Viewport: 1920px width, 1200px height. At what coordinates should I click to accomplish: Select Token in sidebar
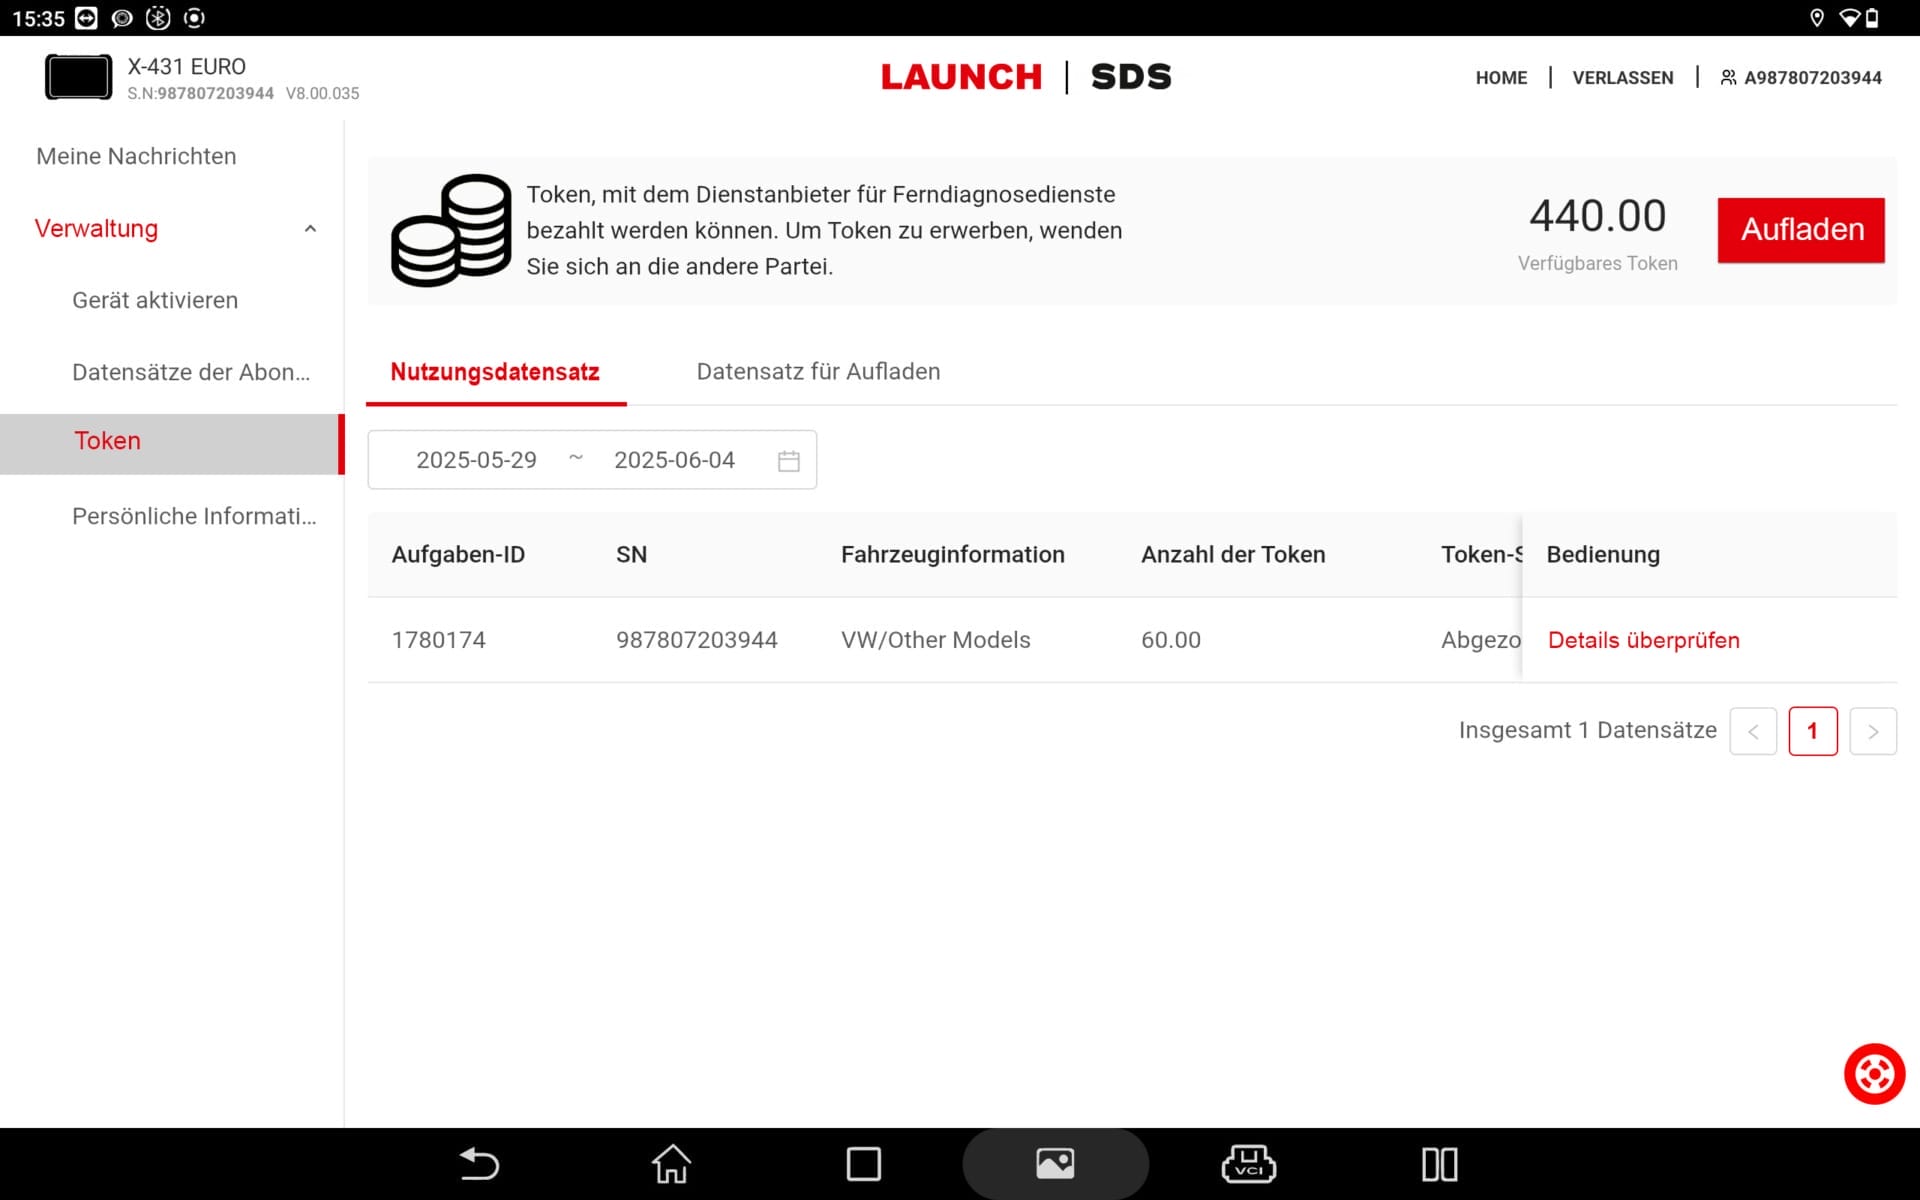coord(170,444)
